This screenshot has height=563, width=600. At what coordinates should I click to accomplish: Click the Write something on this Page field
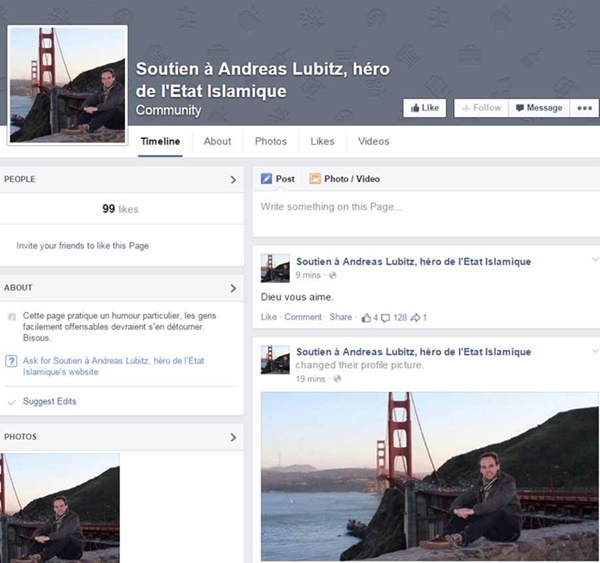(x=425, y=207)
